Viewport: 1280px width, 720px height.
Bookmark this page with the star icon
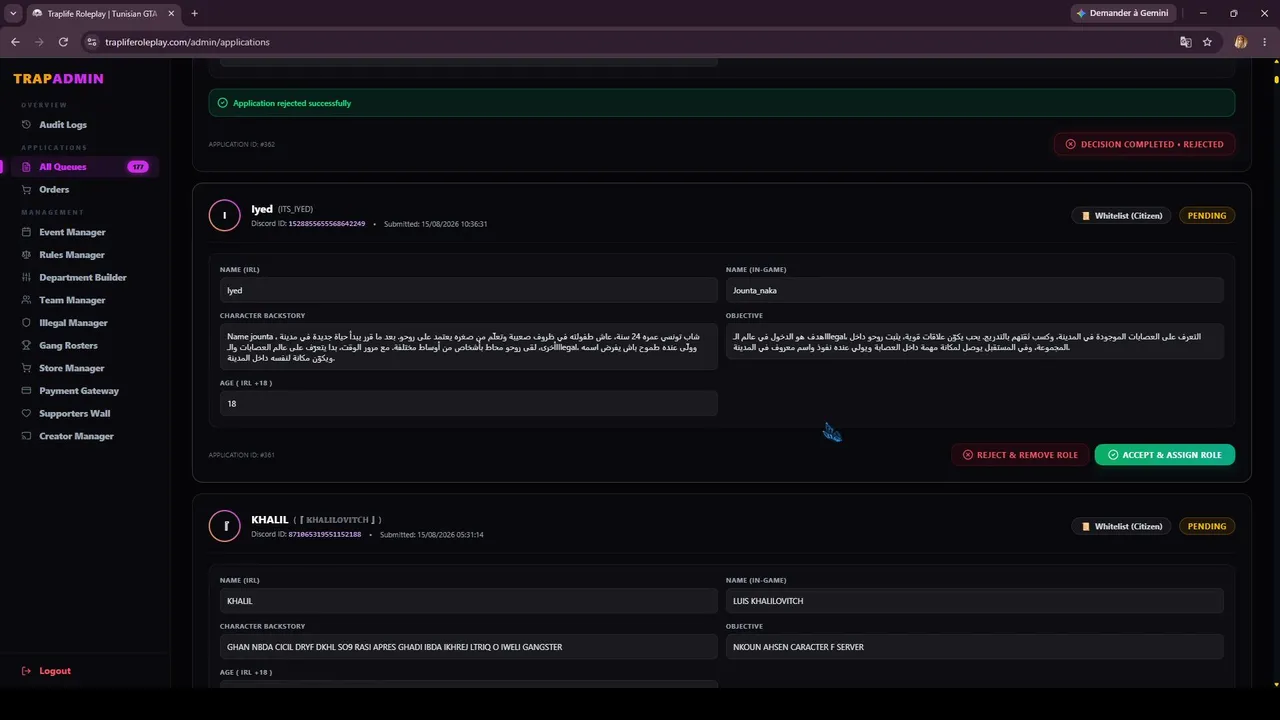(1207, 42)
